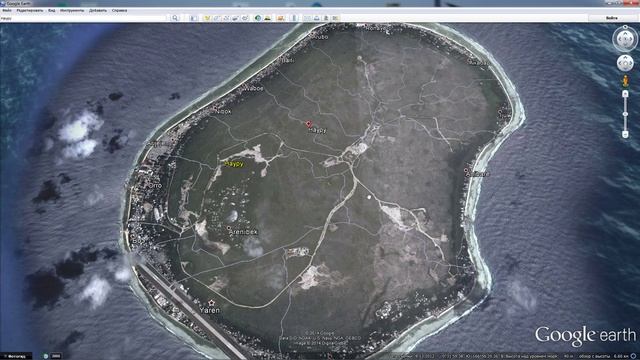
Task: Click the Yaren text label
Action: click(210, 310)
